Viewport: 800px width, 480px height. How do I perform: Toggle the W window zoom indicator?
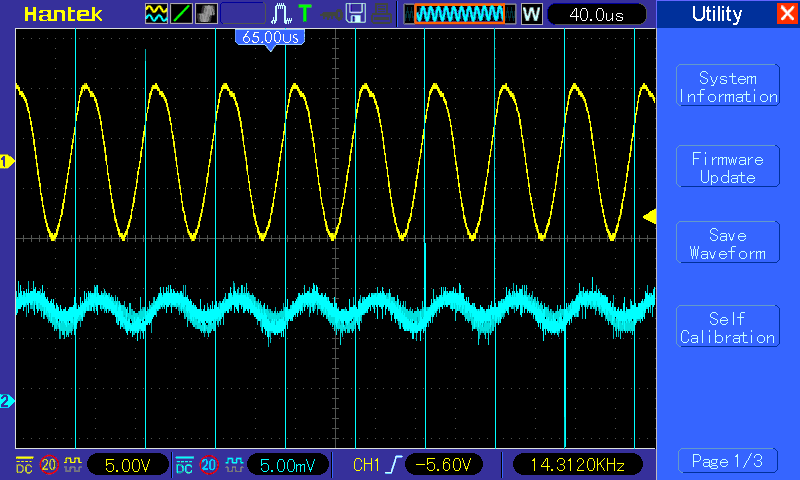(x=531, y=14)
